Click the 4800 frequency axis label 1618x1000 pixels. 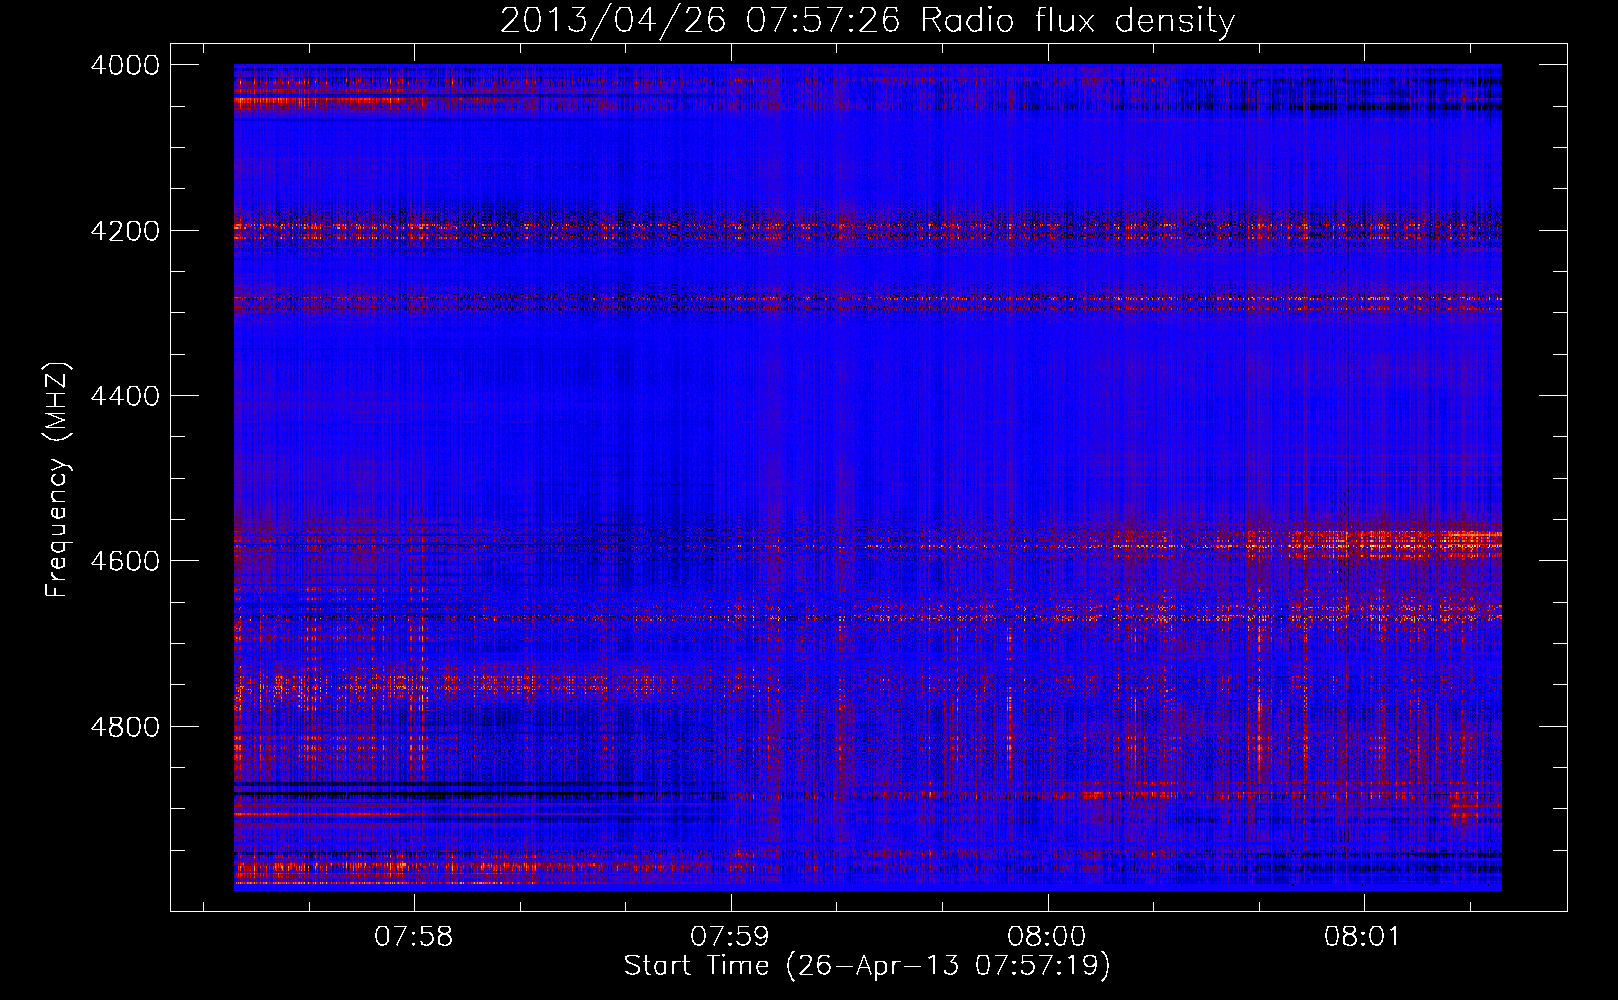(x=125, y=726)
